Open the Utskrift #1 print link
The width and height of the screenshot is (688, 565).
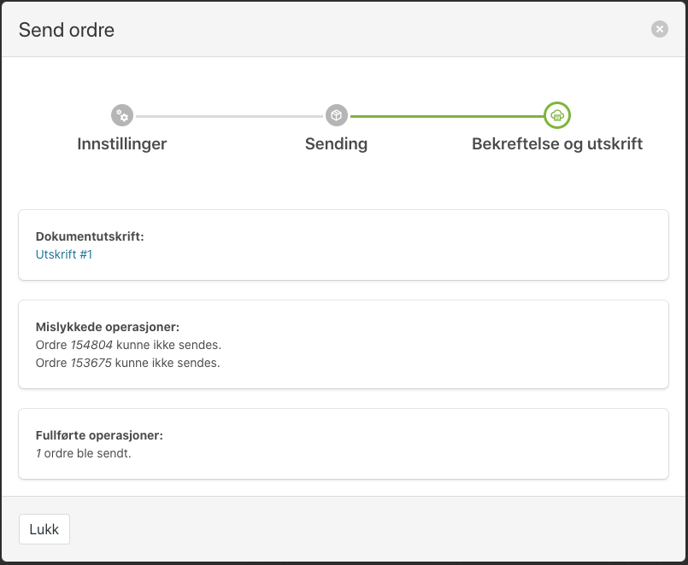tap(64, 254)
